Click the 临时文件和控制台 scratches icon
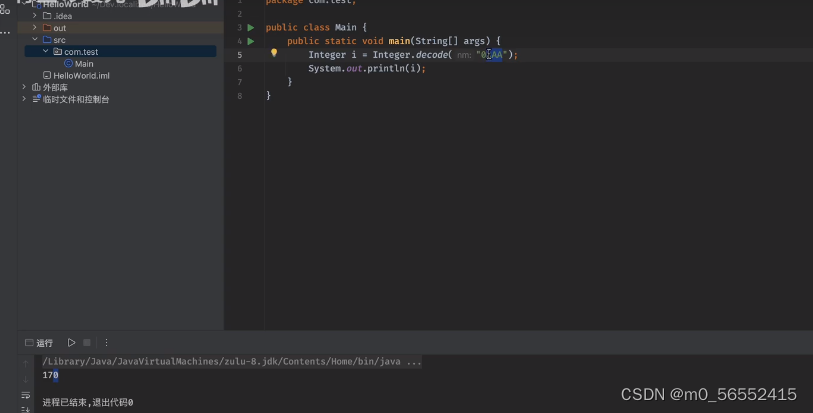This screenshot has width=813, height=413. (x=36, y=98)
